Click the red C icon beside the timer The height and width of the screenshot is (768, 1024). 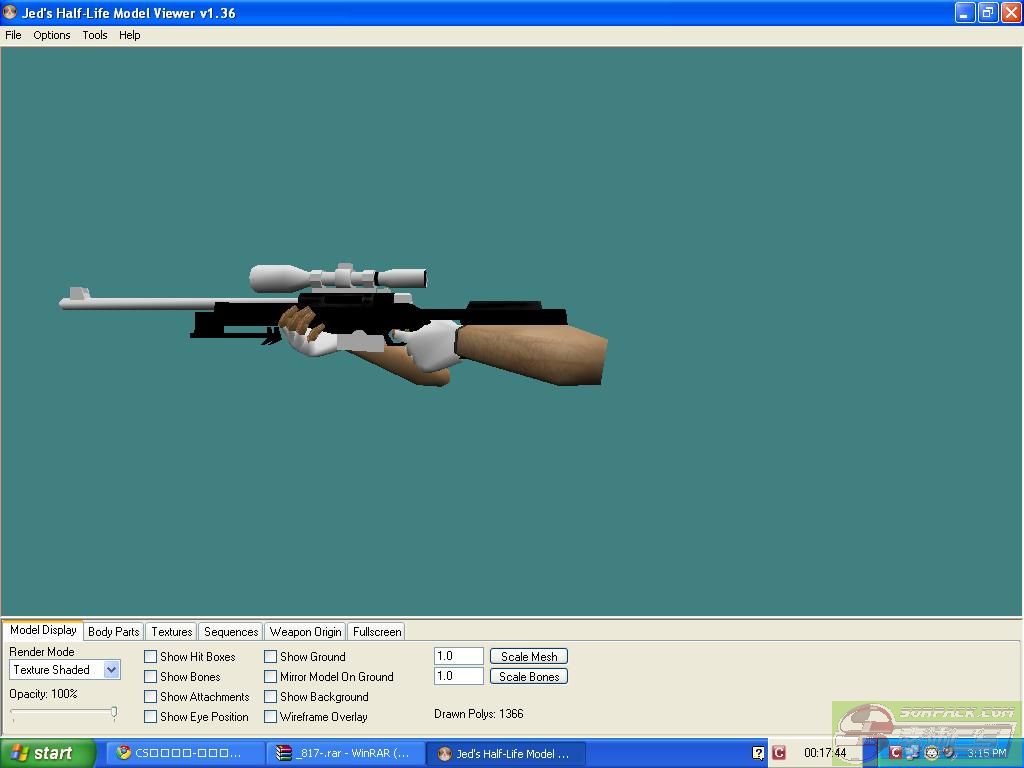779,753
